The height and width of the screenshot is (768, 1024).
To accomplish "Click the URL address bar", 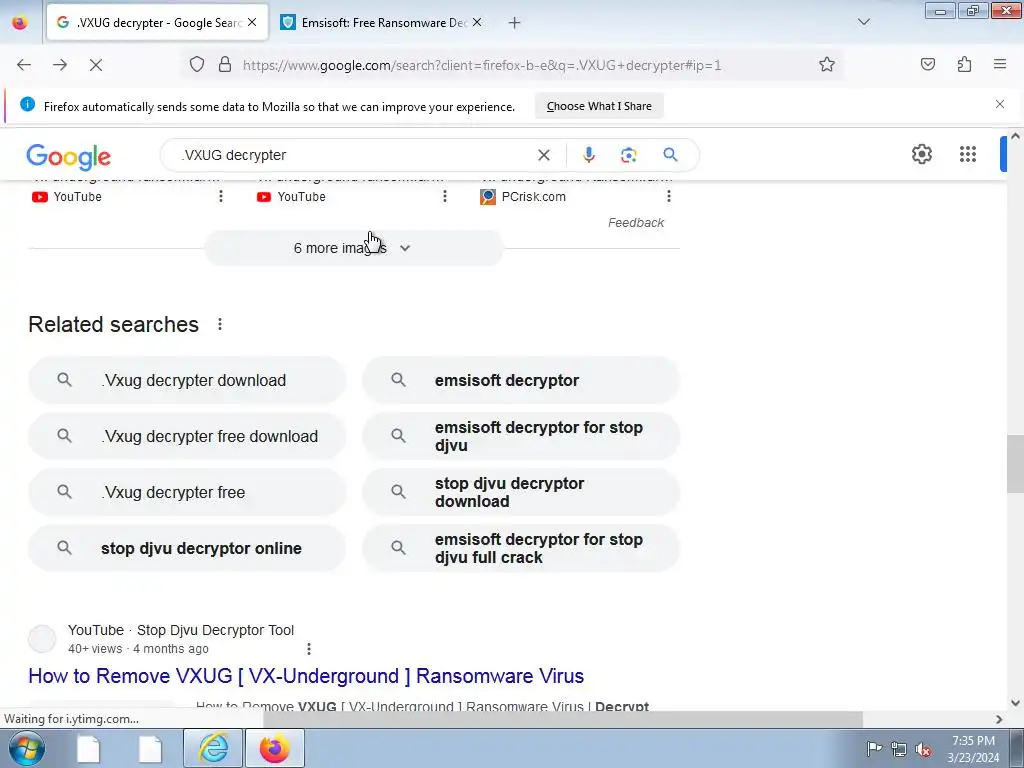I will (x=482, y=65).
